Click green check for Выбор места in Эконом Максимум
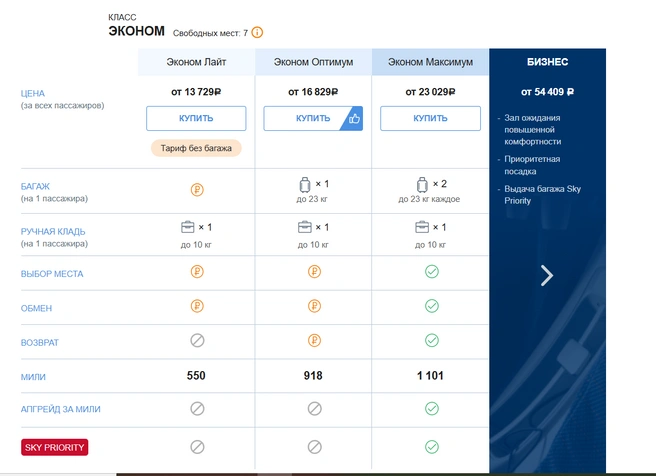This screenshot has height=476, width=656. pyautogui.click(x=432, y=272)
